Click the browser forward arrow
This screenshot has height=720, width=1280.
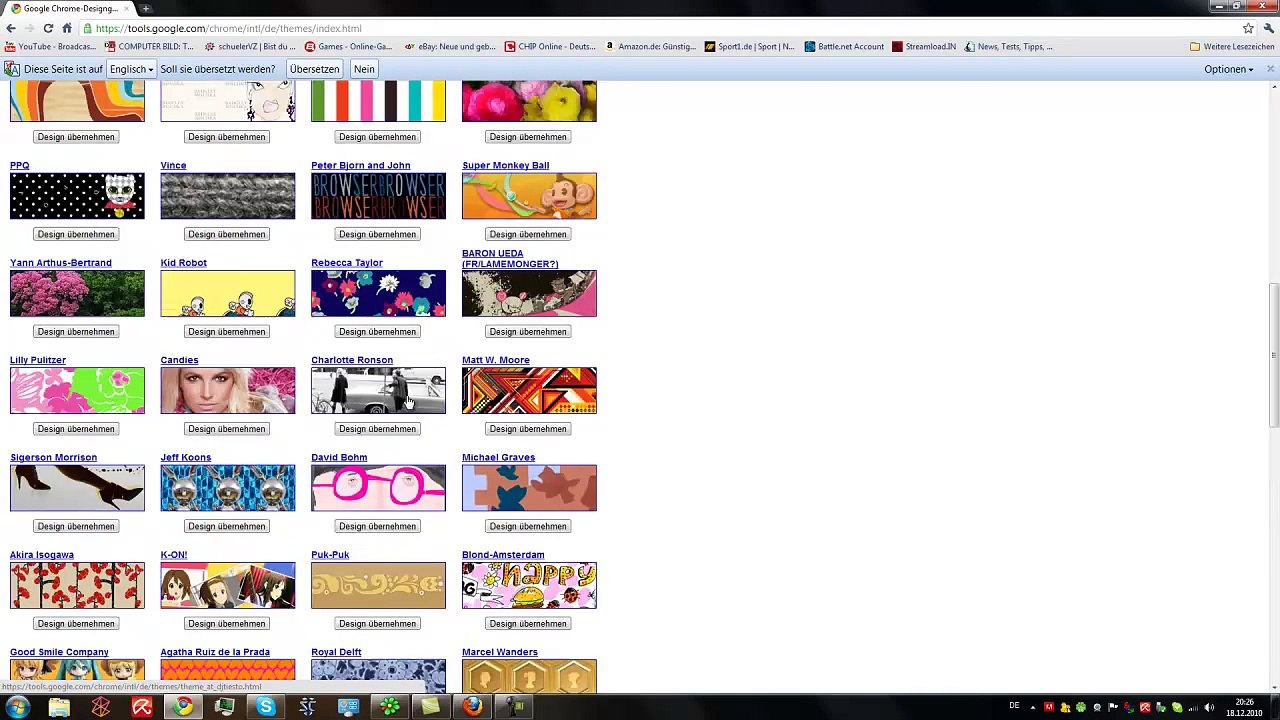coord(29,28)
